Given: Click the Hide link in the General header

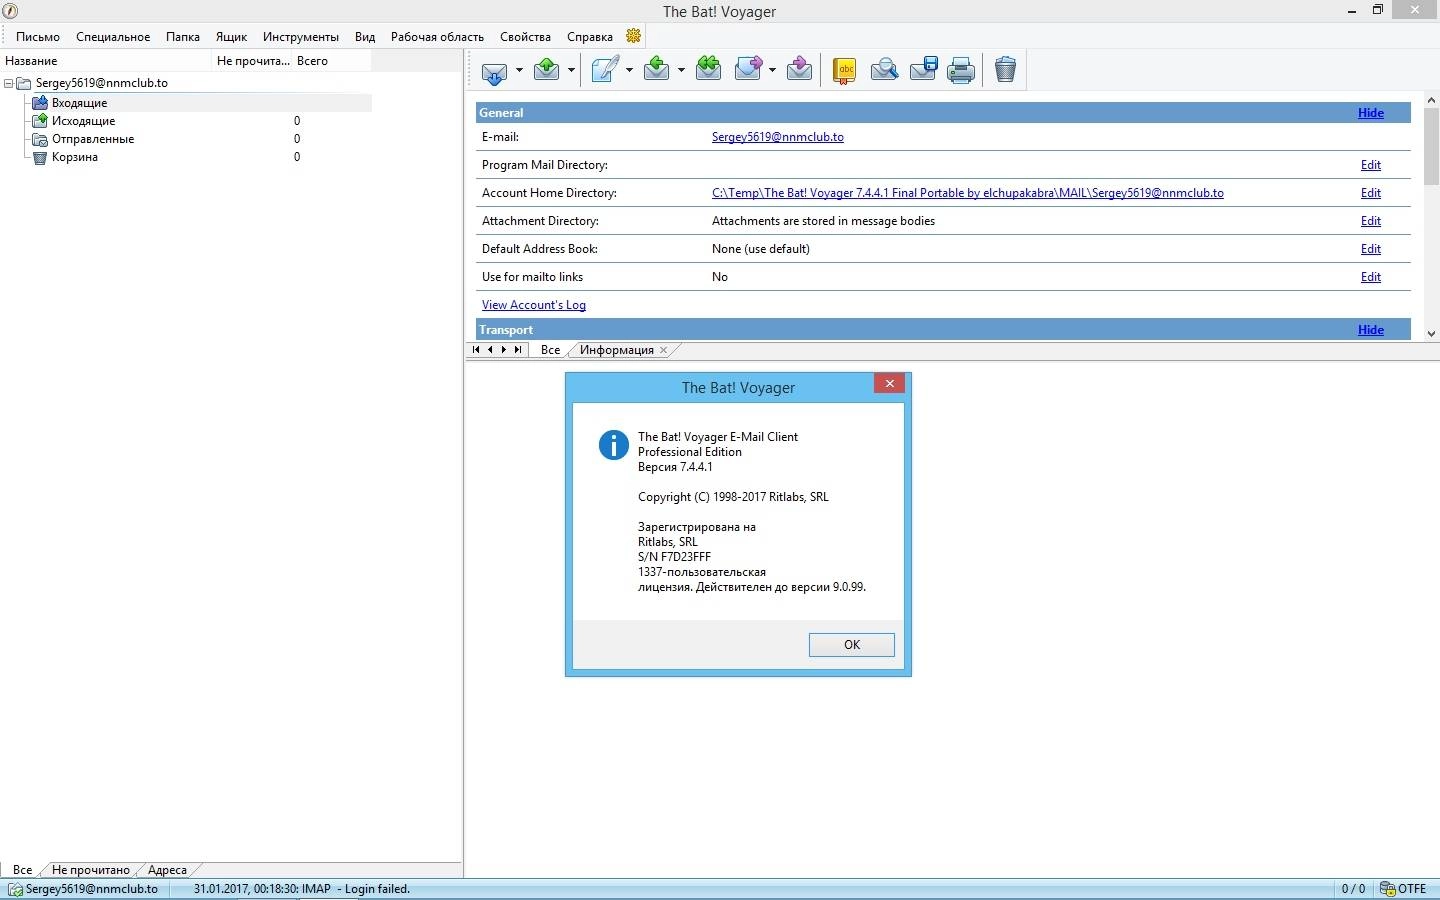Looking at the screenshot, I should (1371, 113).
